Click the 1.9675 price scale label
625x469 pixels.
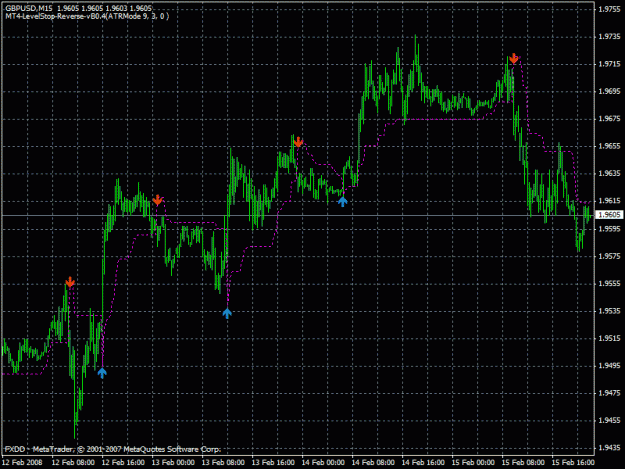click(x=609, y=119)
